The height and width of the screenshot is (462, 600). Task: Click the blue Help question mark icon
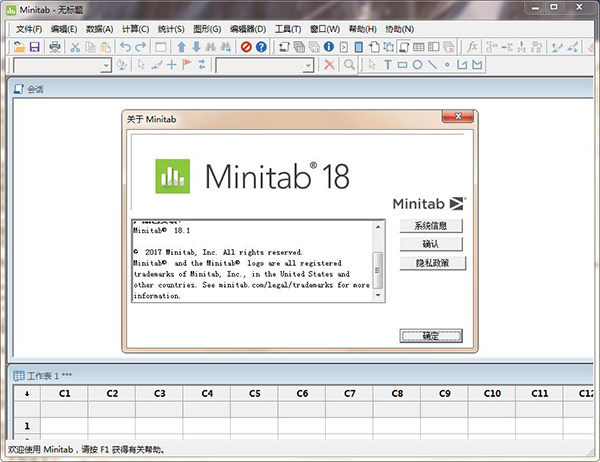261,47
